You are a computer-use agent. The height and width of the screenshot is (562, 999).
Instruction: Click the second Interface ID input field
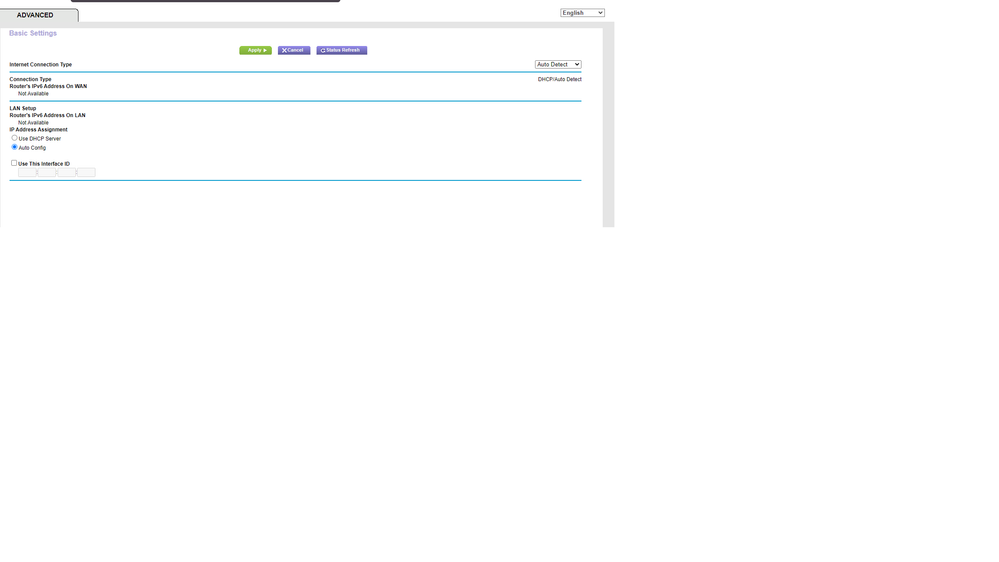click(47, 173)
